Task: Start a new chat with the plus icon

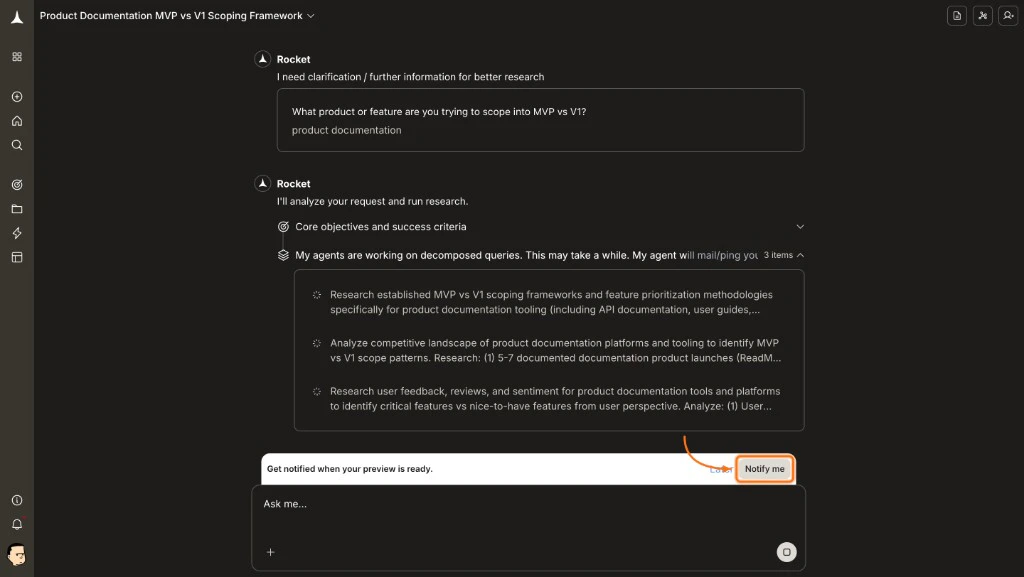Action: click(x=16, y=97)
